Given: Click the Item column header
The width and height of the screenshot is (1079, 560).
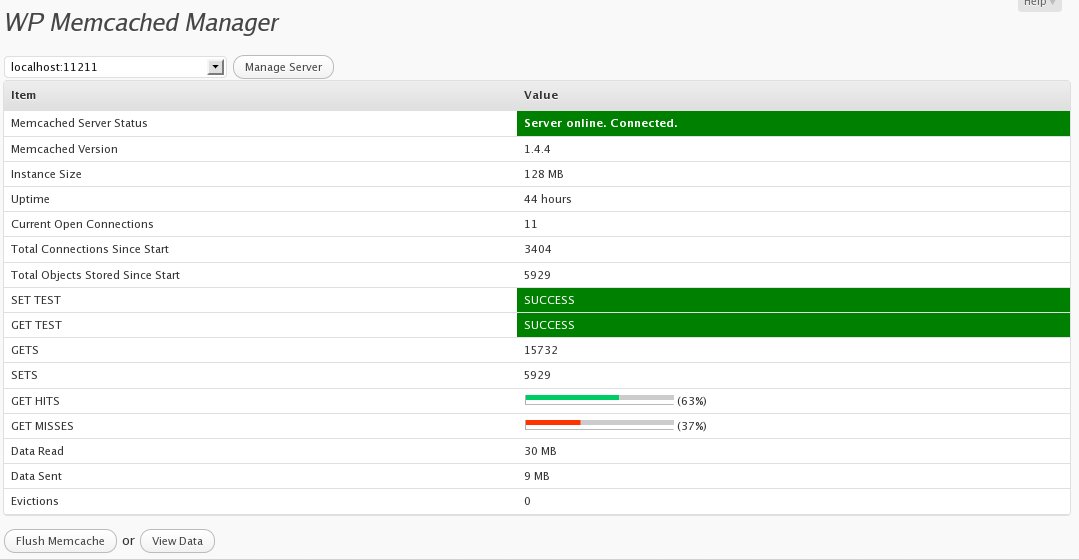Looking at the screenshot, I should [23, 95].
